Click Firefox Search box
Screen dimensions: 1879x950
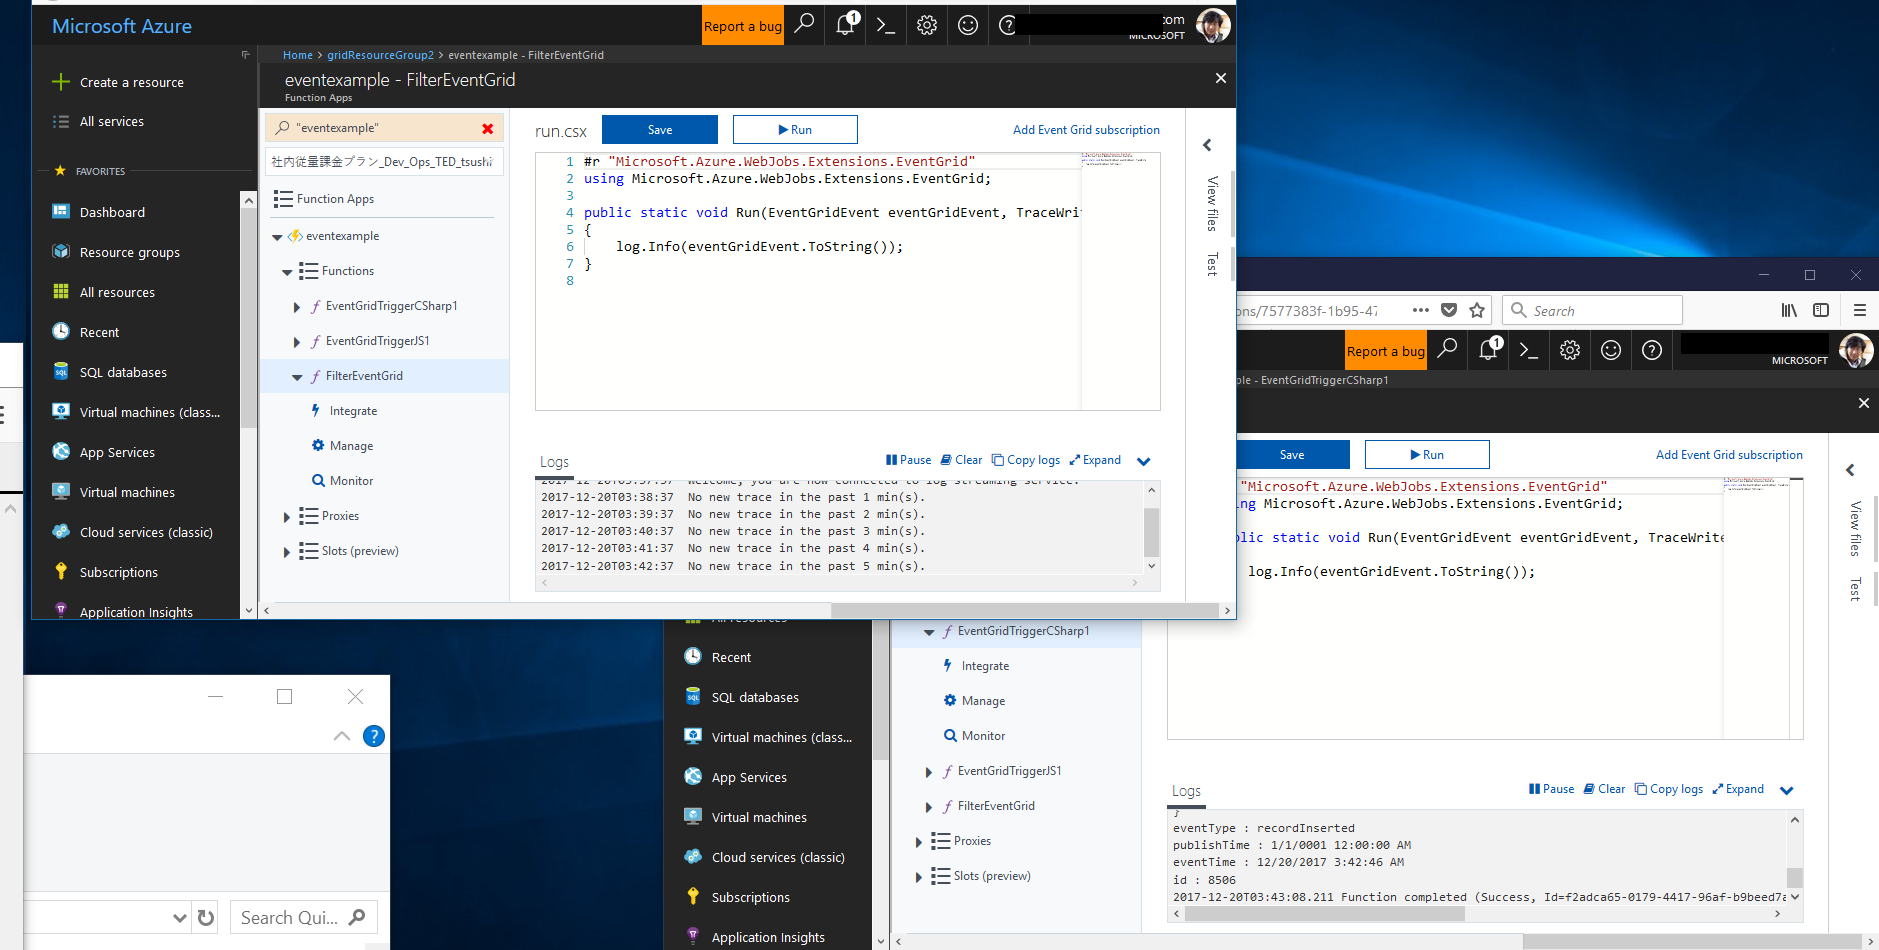[x=1592, y=310]
